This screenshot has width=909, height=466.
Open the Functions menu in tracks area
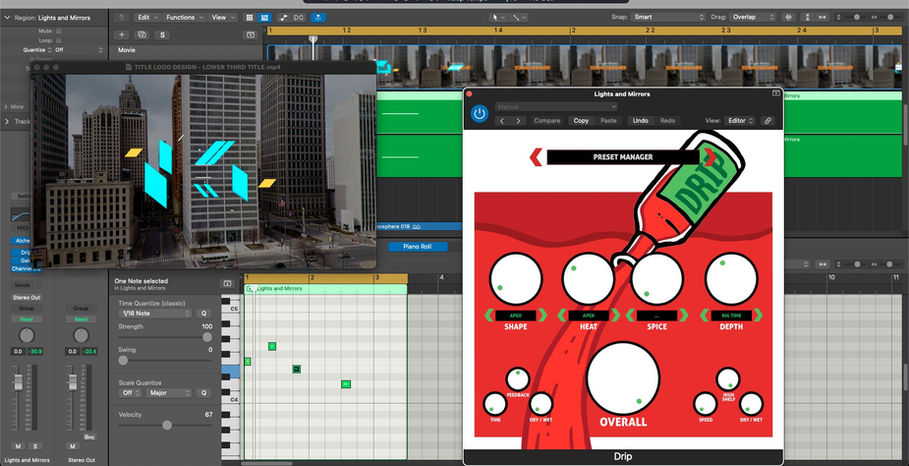tap(184, 17)
